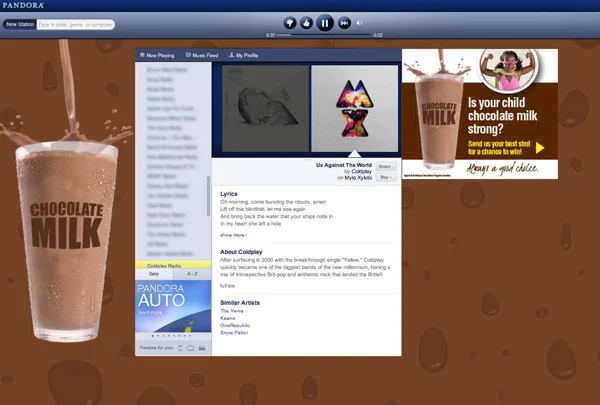Image resolution: width=600 pixels, height=405 pixels.
Task: Open the Now Playing tab
Action: 157,56
